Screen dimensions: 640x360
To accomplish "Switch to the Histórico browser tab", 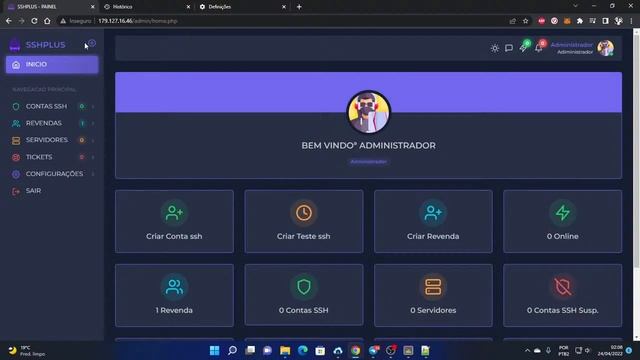I will coord(146,7).
